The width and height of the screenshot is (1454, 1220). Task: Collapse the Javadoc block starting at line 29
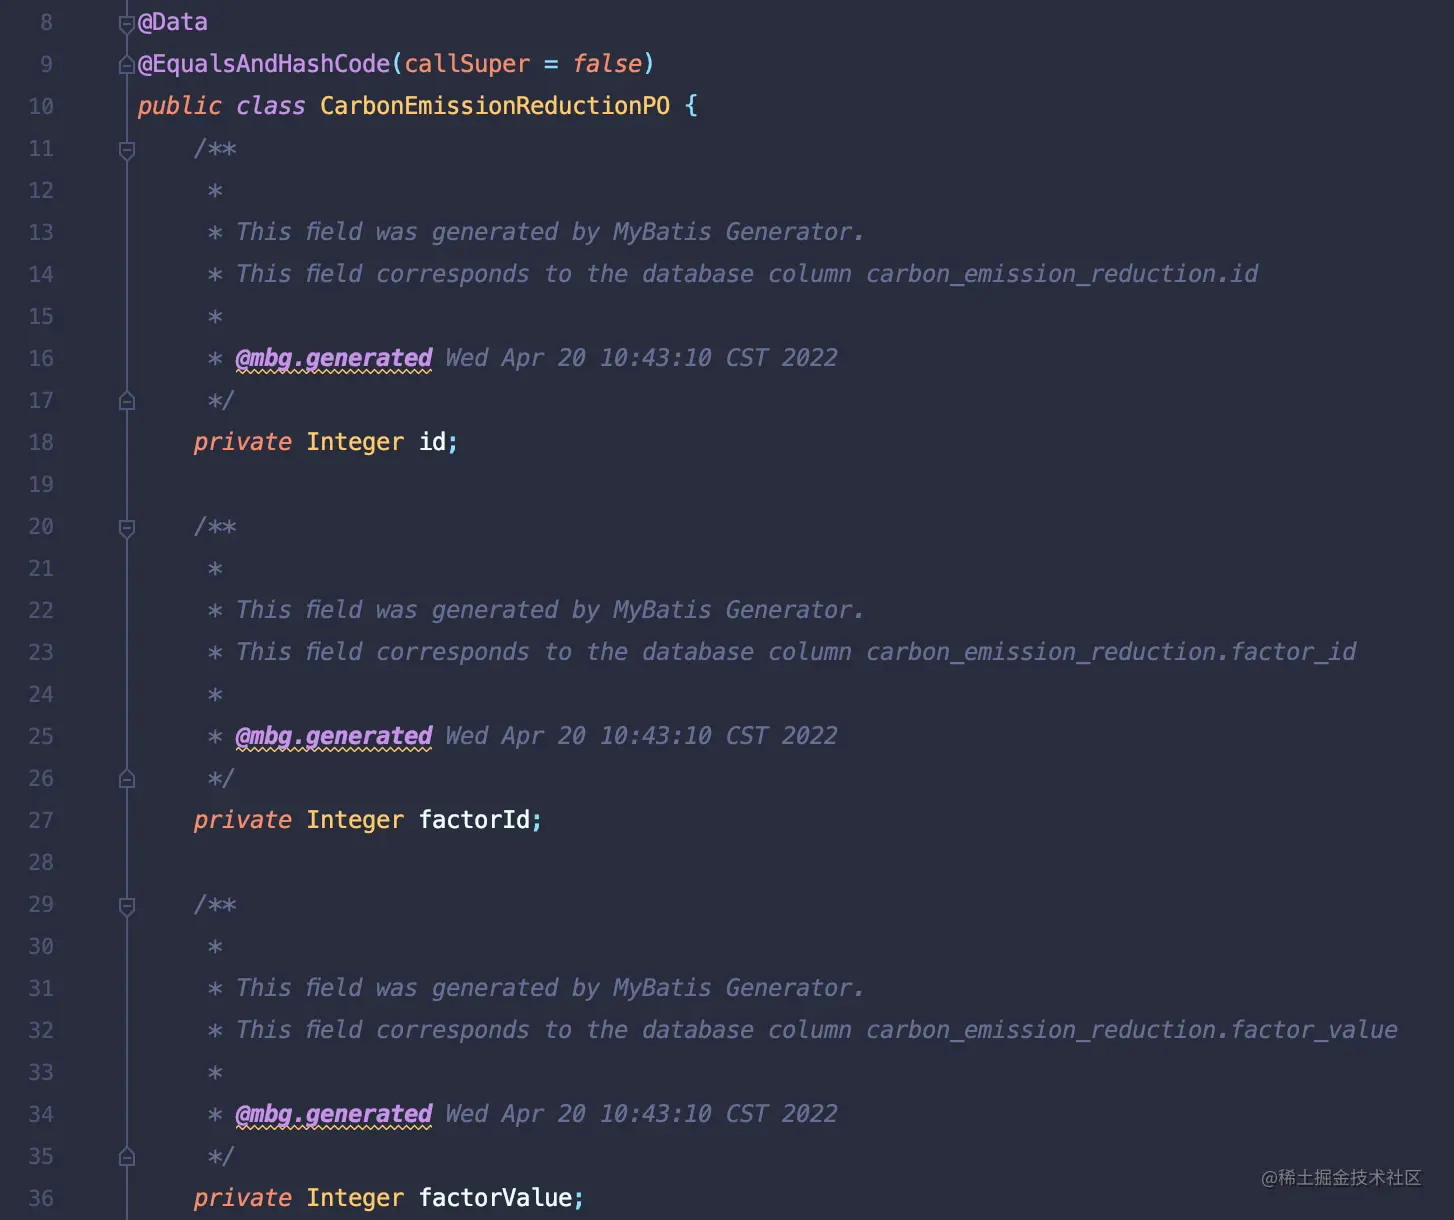tap(127, 906)
